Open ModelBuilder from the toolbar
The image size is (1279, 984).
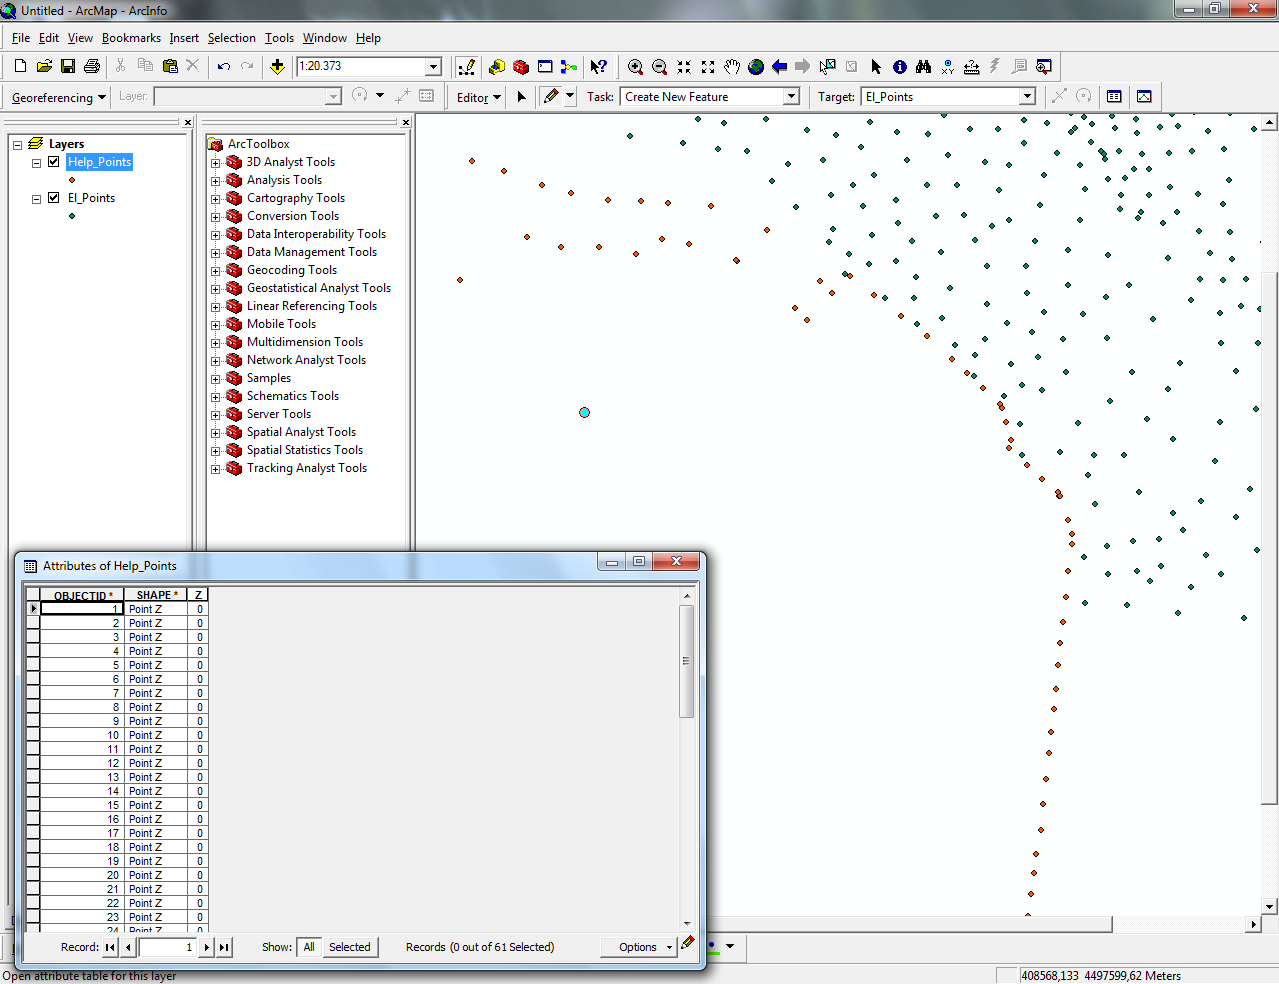tap(569, 67)
